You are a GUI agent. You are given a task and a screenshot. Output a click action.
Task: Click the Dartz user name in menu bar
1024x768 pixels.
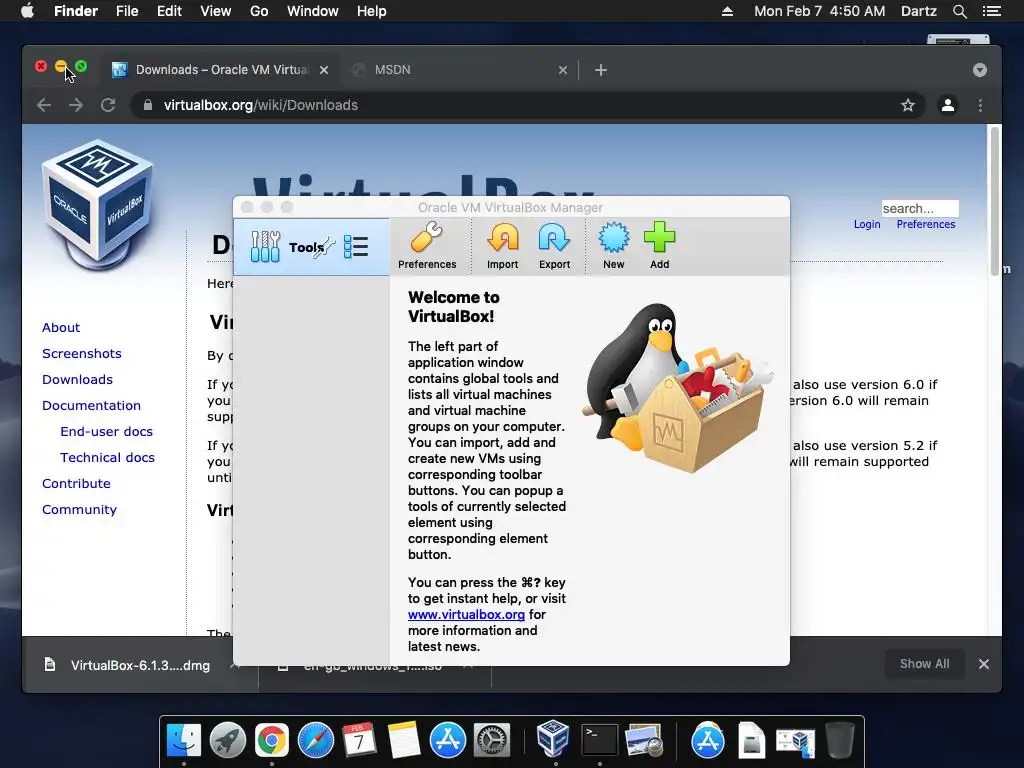[918, 11]
